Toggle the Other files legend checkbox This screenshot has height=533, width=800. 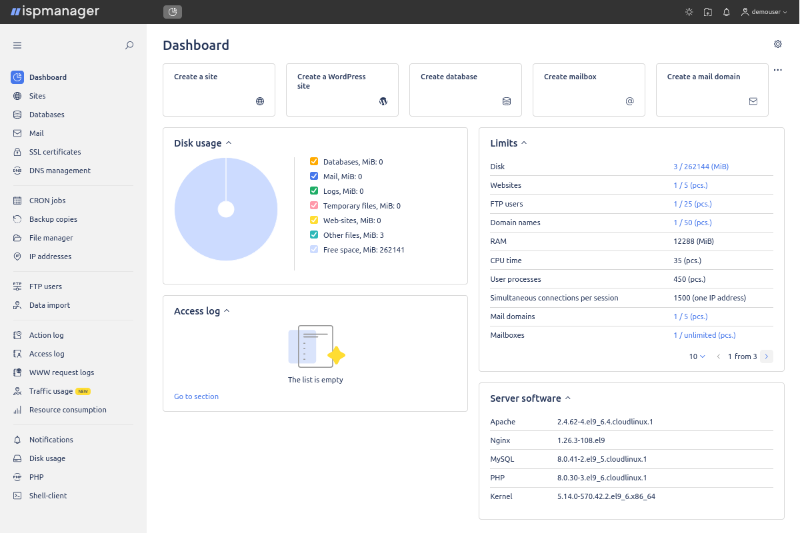pos(314,235)
